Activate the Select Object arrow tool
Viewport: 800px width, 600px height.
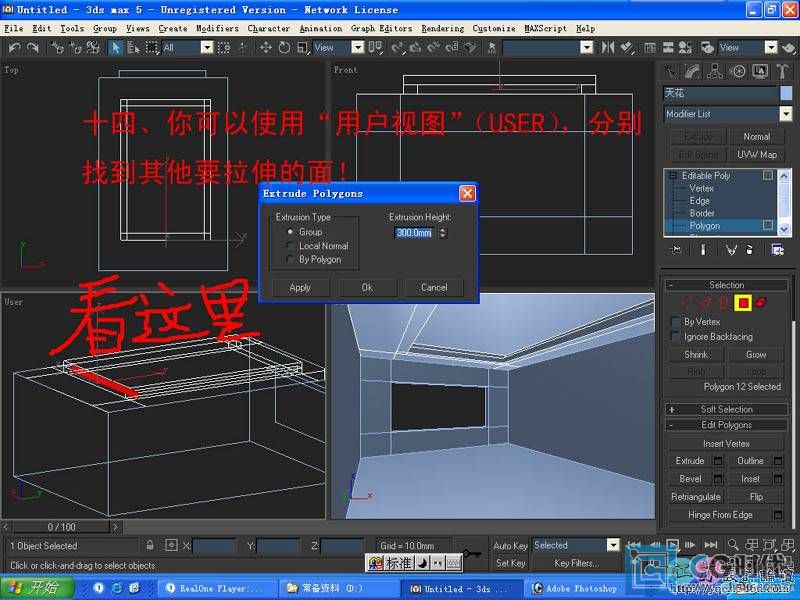click(x=115, y=48)
